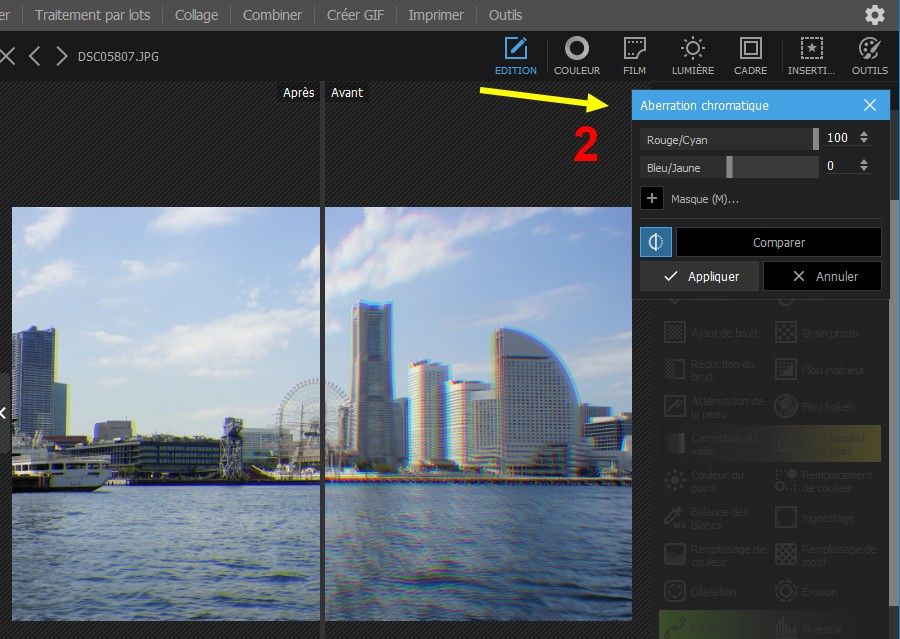Switch to the LUMIÈRE tab
900x639 pixels.
coord(693,56)
